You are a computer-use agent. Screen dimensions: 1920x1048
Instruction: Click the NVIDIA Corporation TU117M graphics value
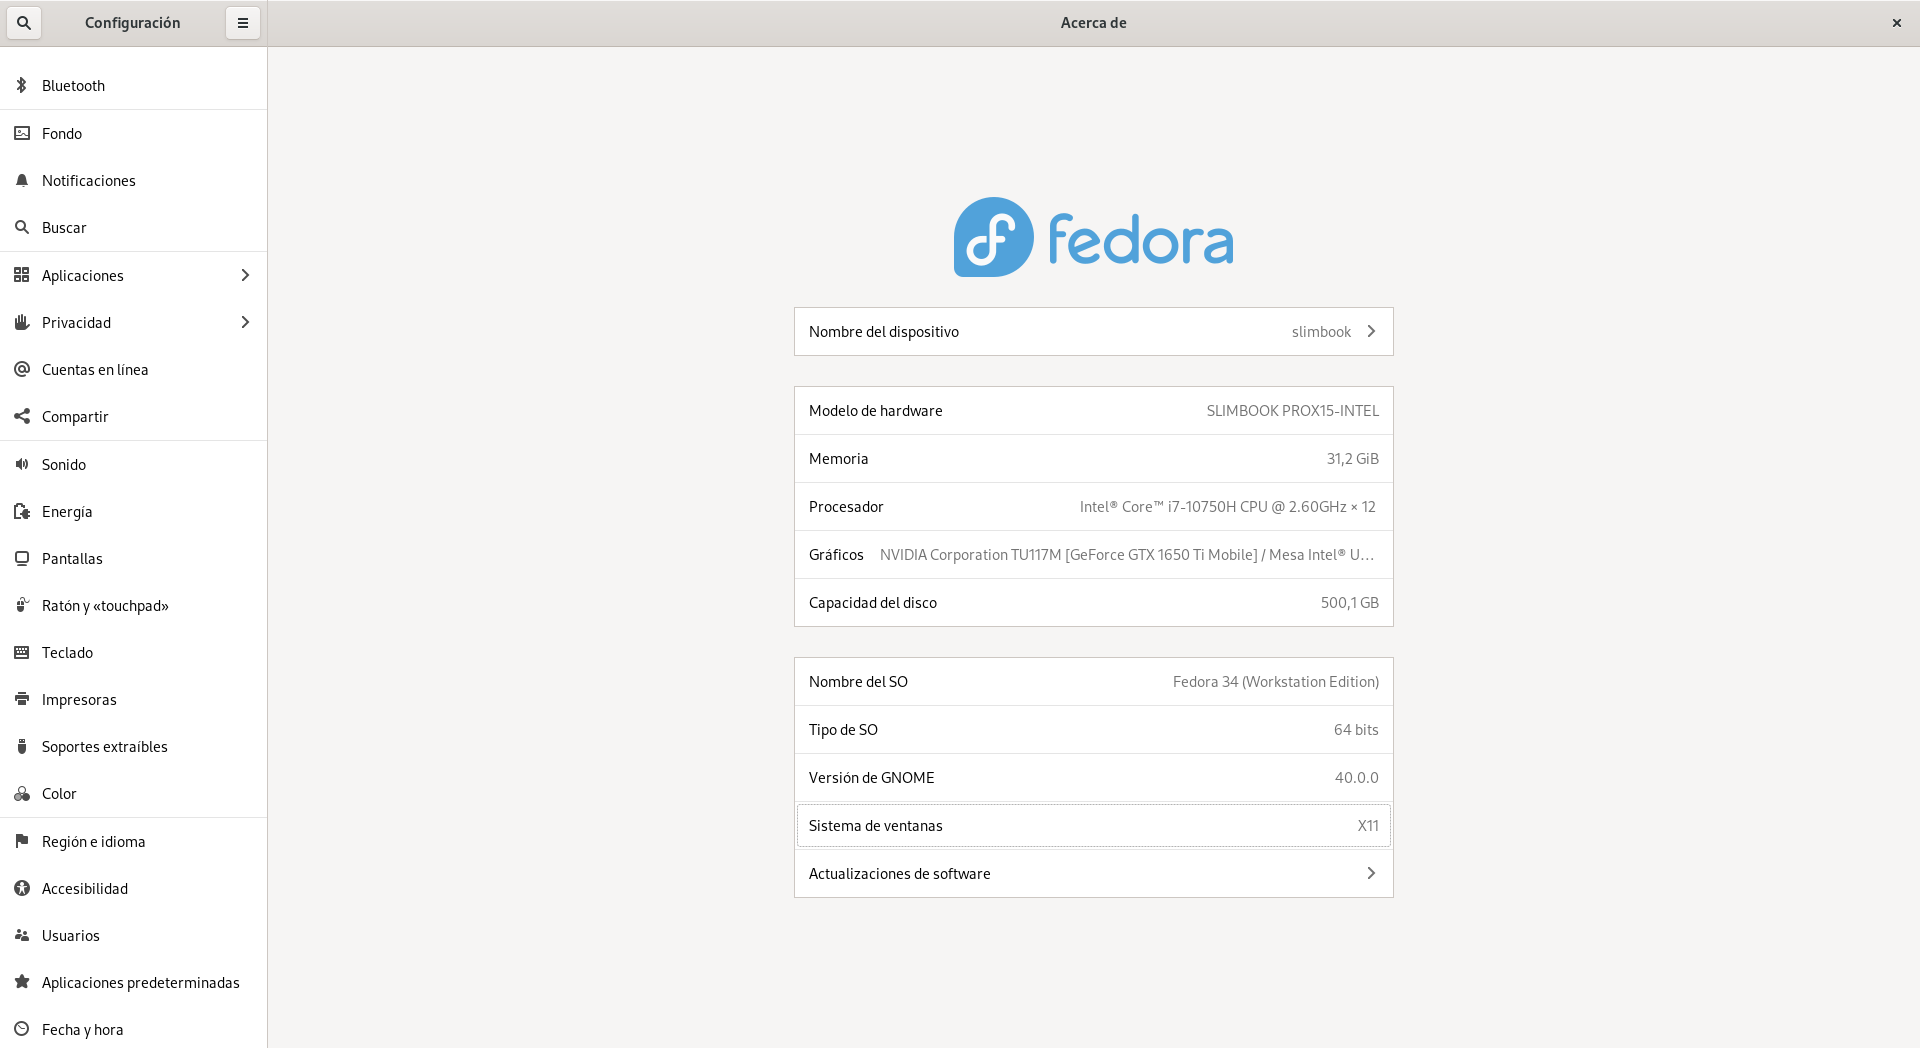pyautogui.click(x=1127, y=555)
